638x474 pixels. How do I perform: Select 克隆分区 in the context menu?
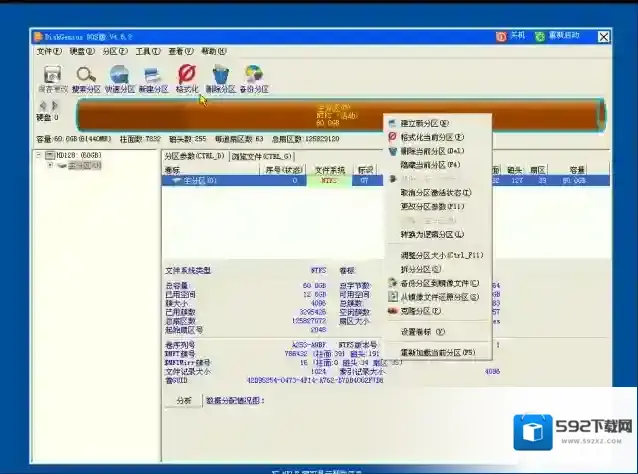(x=420, y=310)
